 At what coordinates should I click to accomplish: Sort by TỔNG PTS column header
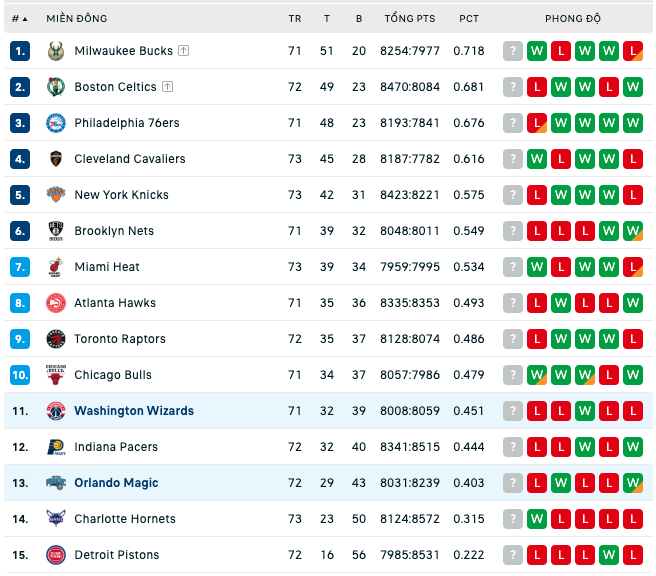click(410, 18)
